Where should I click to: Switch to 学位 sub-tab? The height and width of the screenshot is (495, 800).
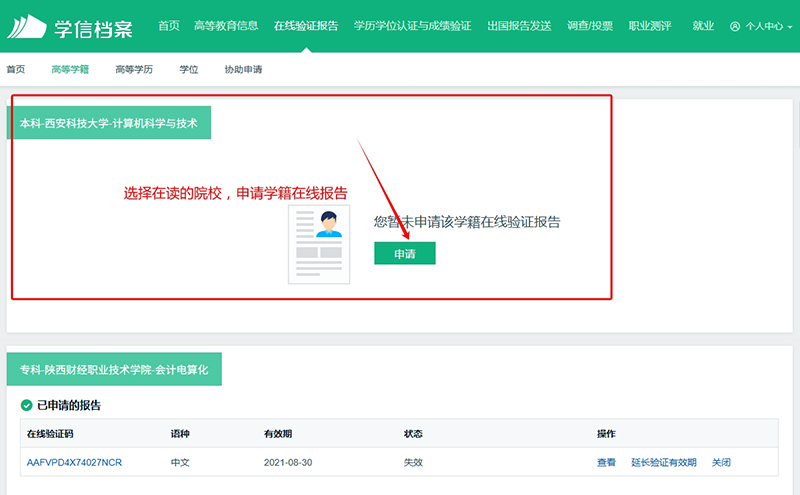point(189,69)
